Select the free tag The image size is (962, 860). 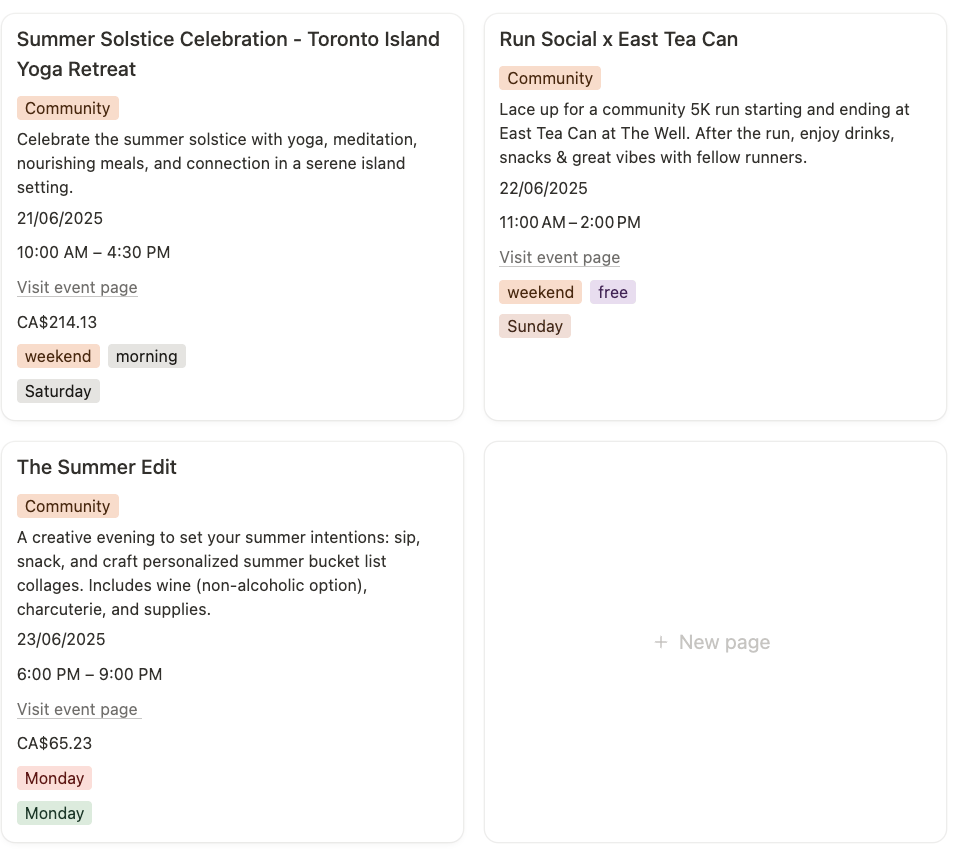[x=613, y=292]
